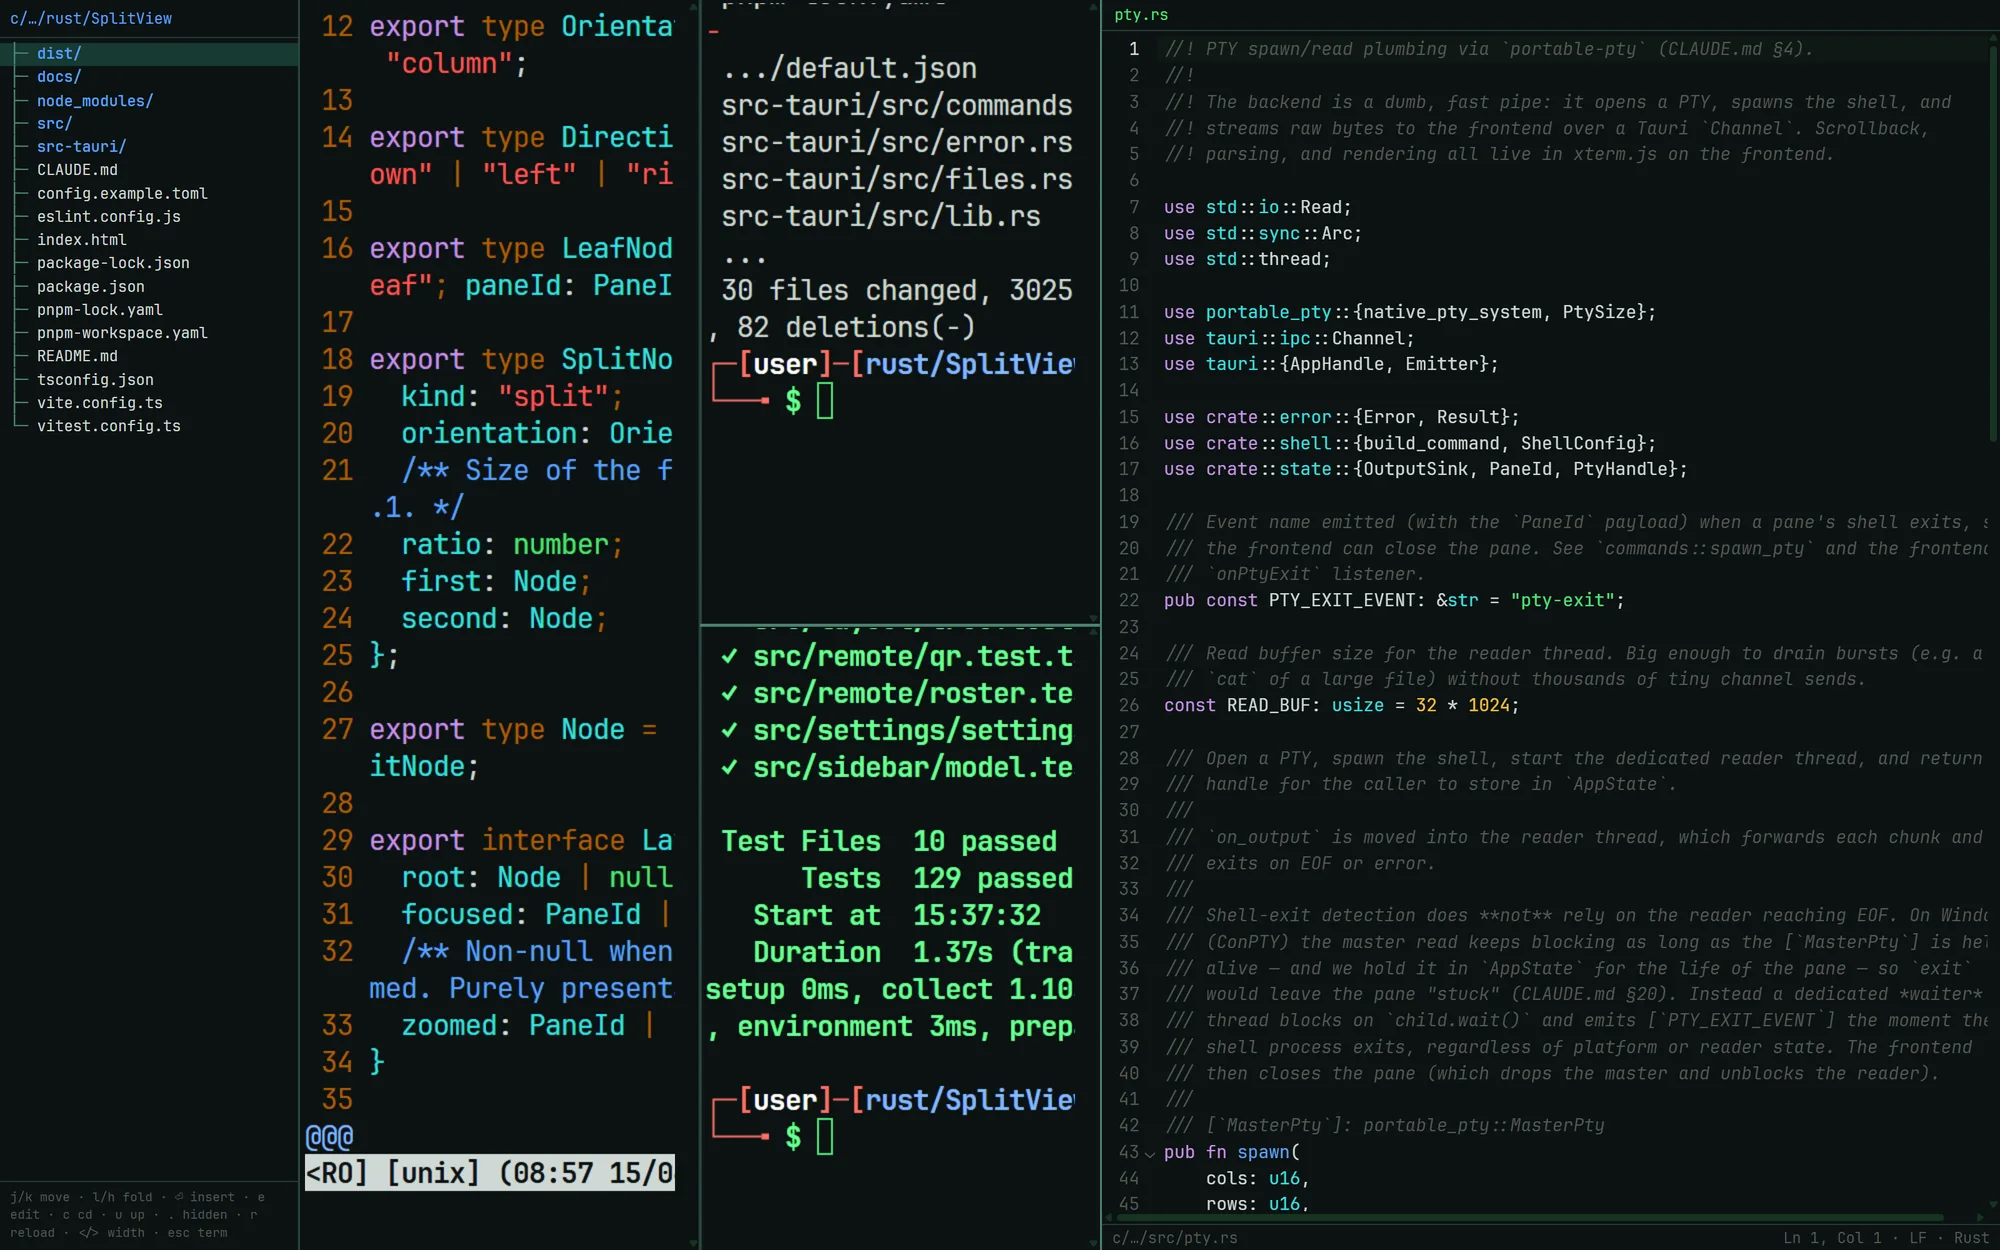Click the 'pub const PTY_EXIT_EVENT' code line

1394,600
